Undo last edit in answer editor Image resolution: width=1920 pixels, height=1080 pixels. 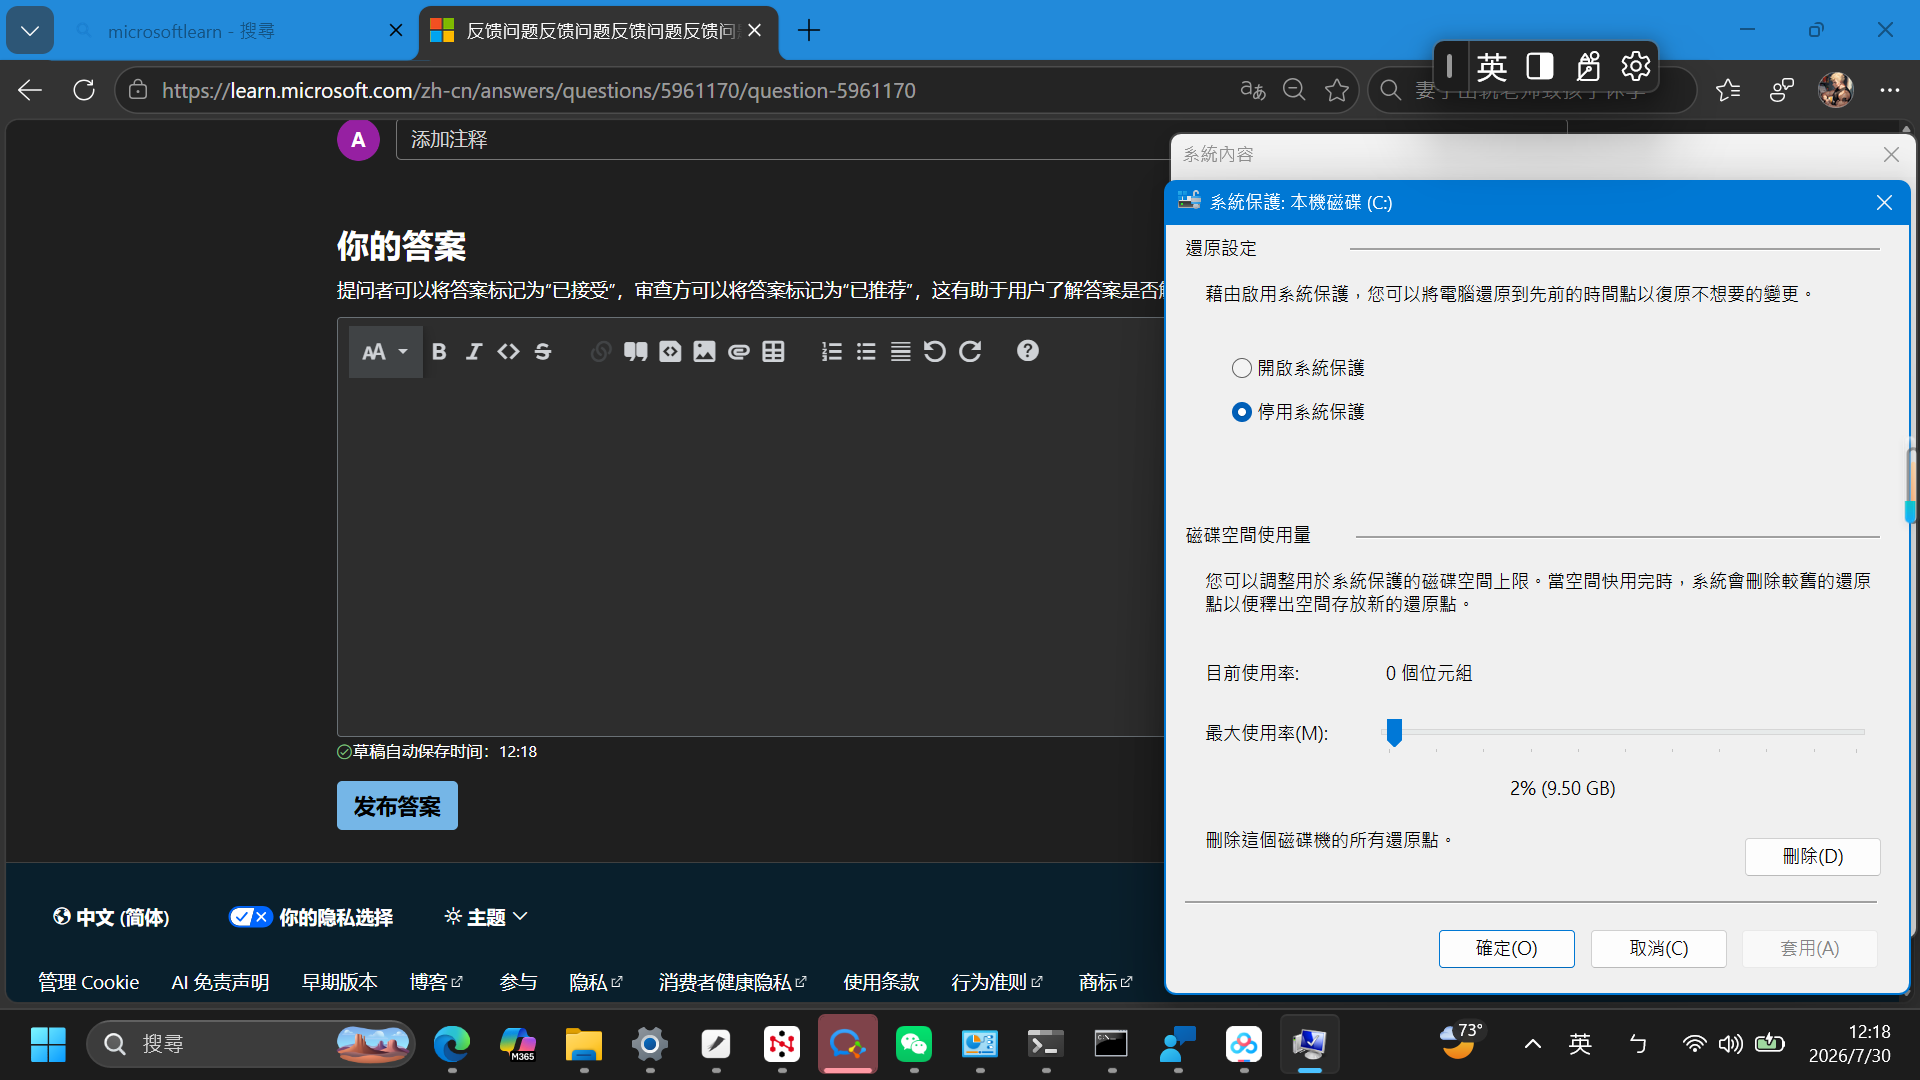pos(935,352)
